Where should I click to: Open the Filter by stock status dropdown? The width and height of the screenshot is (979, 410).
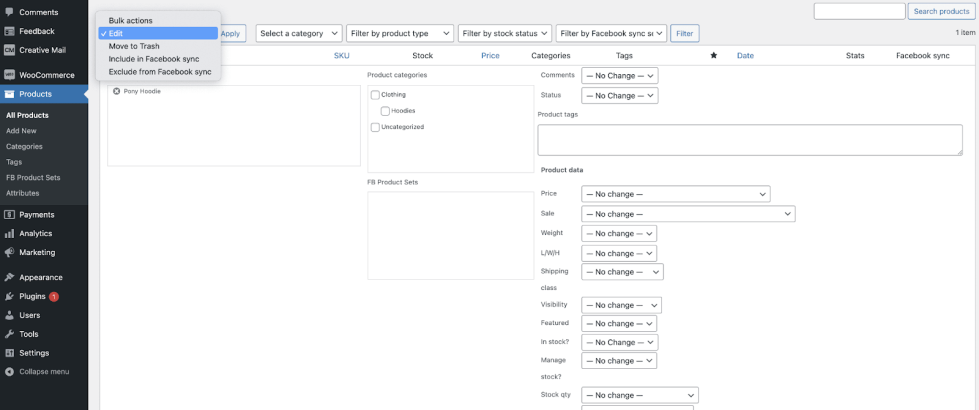tap(506, 33)
